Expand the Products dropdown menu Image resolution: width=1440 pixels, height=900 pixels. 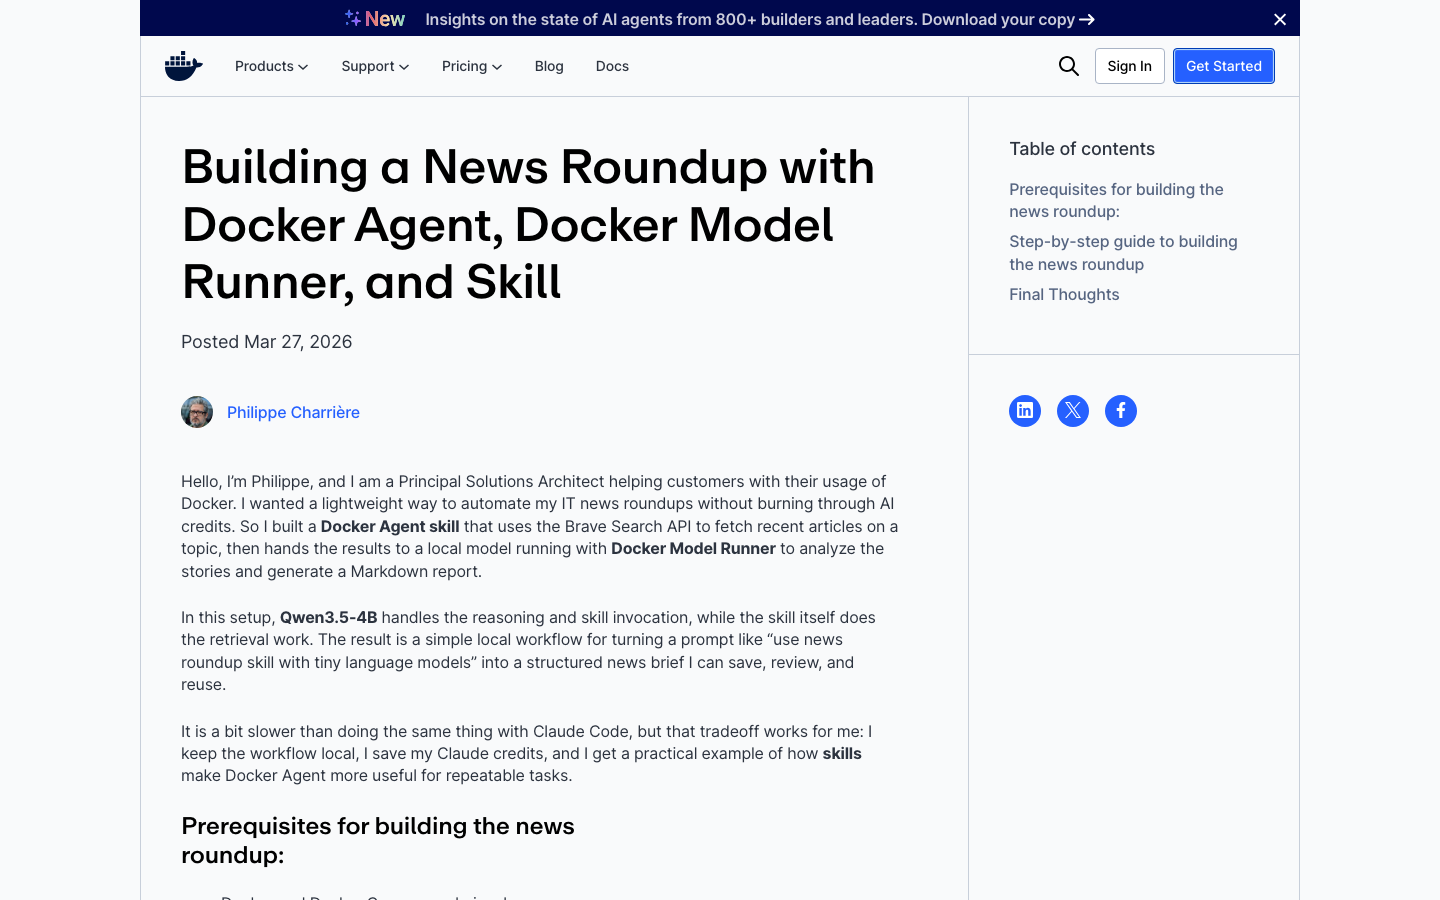272,66
